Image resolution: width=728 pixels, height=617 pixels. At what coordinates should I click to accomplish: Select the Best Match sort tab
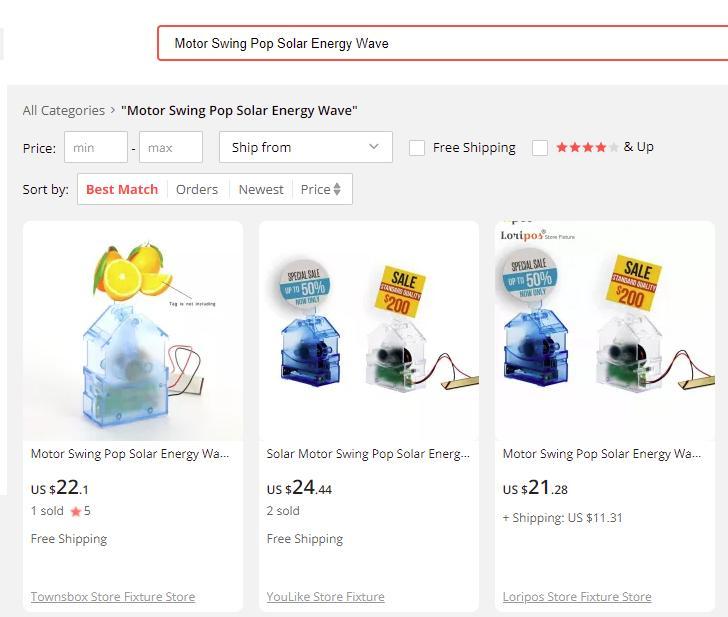[x=122, y=189]
